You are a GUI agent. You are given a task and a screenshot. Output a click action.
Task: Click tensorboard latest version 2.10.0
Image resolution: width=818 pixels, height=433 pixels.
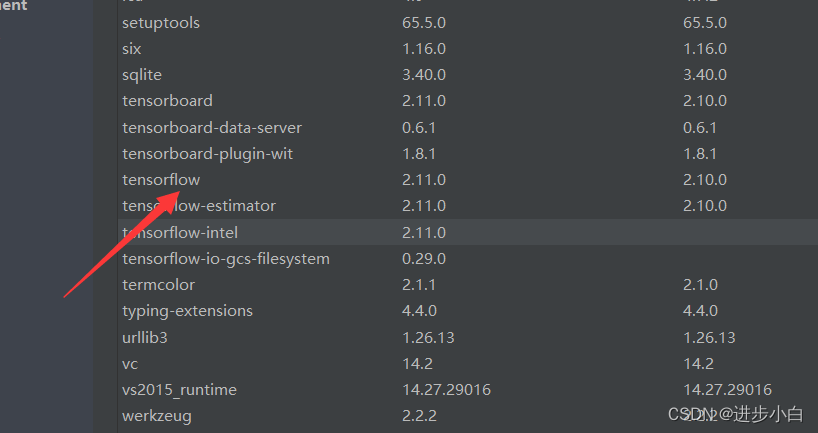click(704, 101)
